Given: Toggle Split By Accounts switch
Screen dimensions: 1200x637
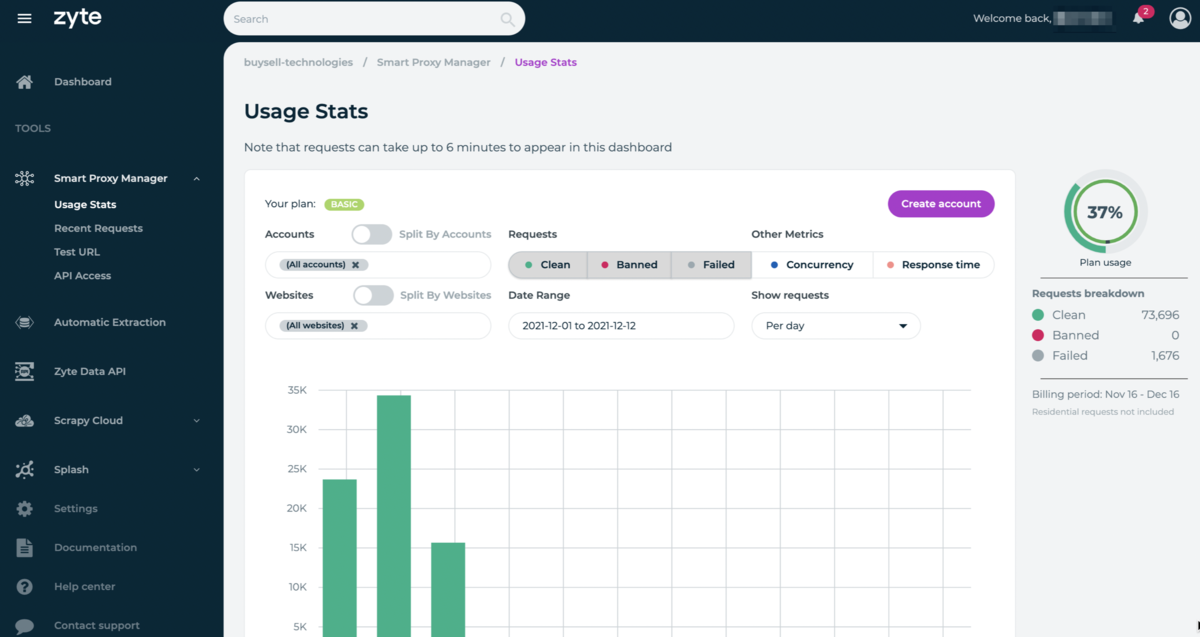Looking at the screenshot, I should [x=372, y=234].
